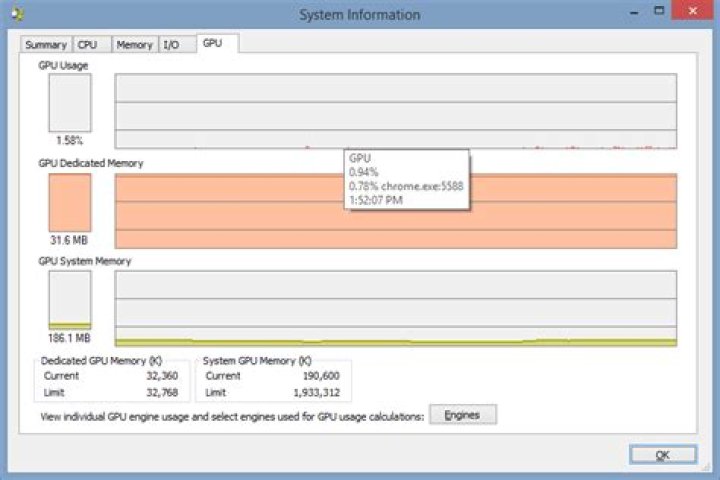This screenshot has height=480, width=720.
Task: Minimize the System Information window
Action: (635, 12)
